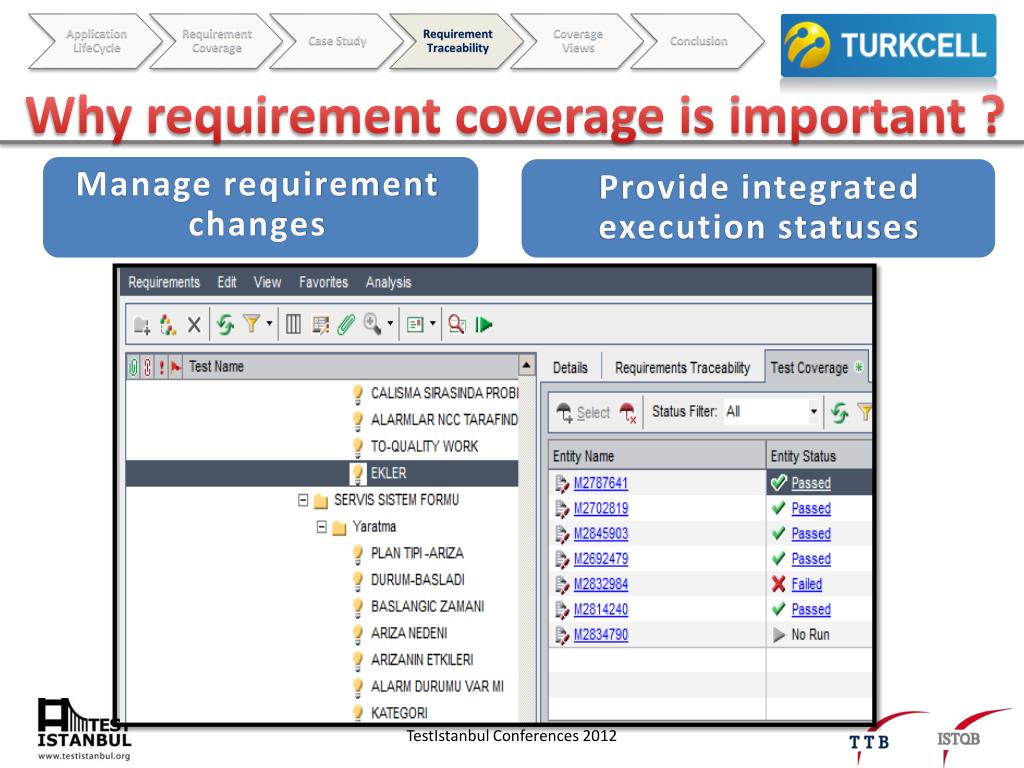Open the dropdown arrow beside the zoom icon
1024x768 pixels.
click(x=389, y=325)
